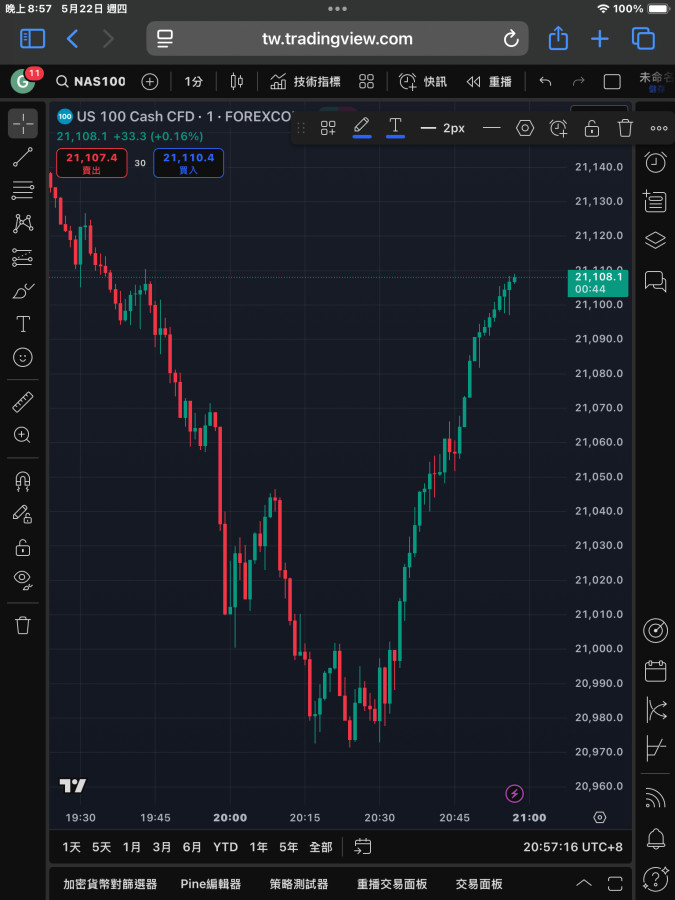Open drawing templates in floating toolbar
Image resolution: width=675 pixels, height=900 pixels.
(x=328, y=128)
